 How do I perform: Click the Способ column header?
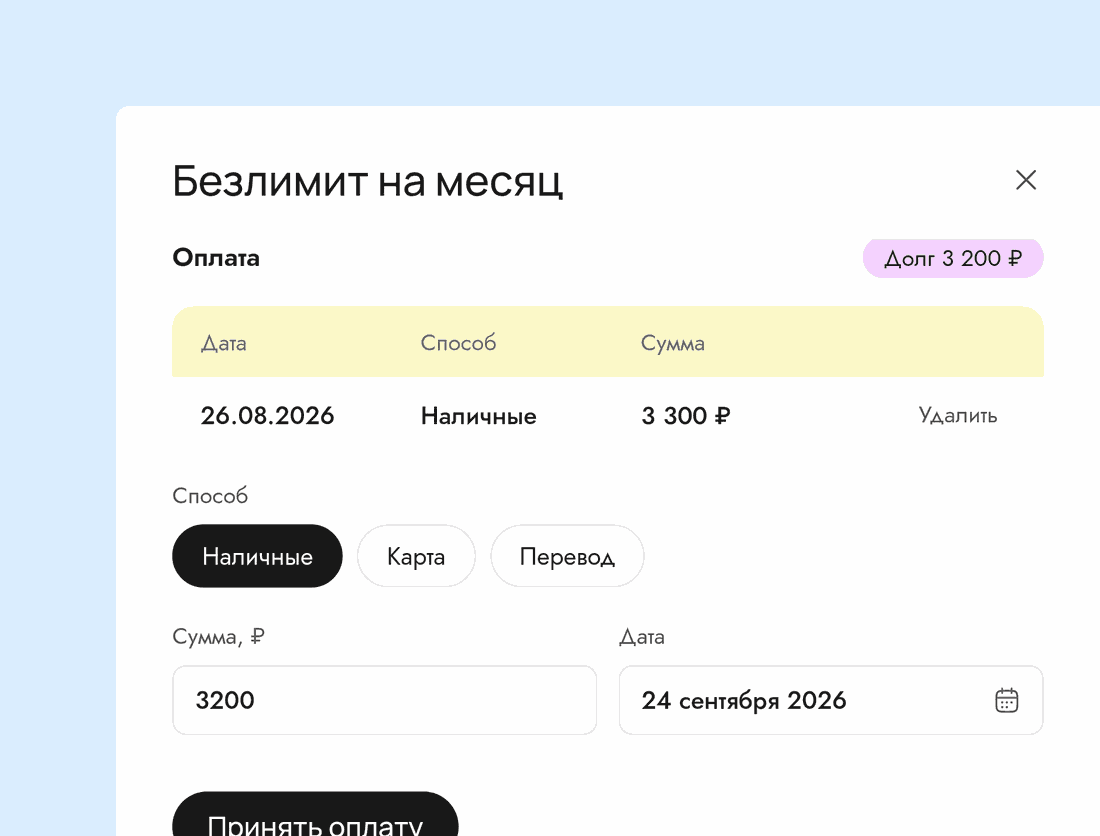tap(458, 343)
